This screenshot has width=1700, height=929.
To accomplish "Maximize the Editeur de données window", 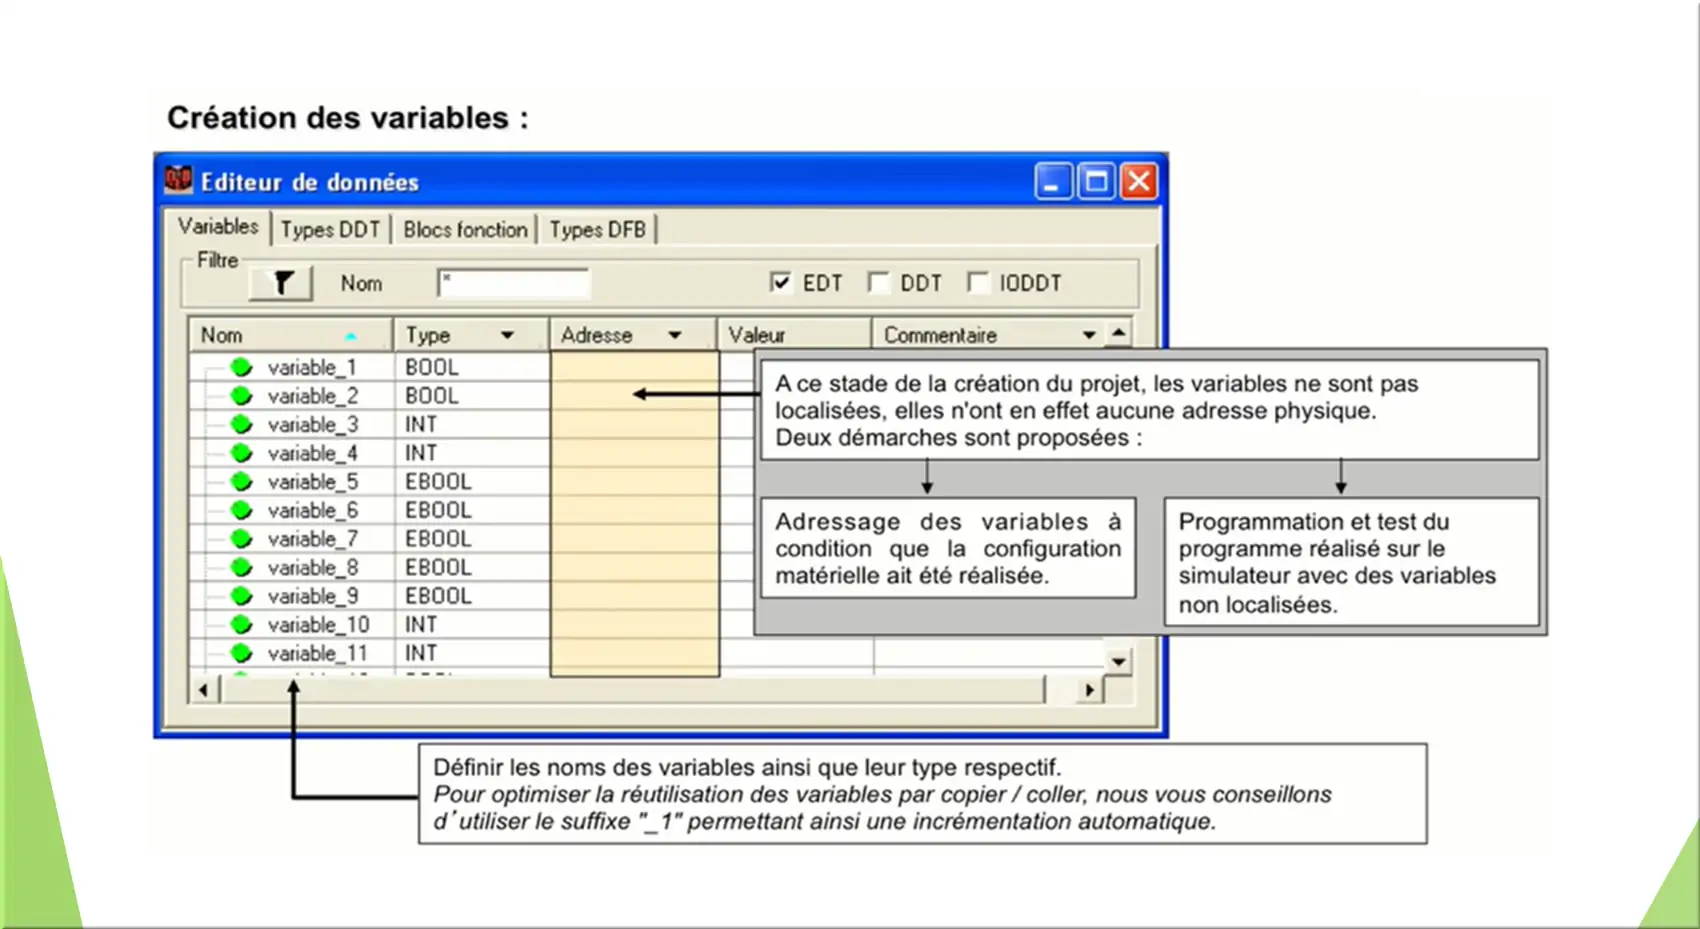I will tap(1096, 182).
